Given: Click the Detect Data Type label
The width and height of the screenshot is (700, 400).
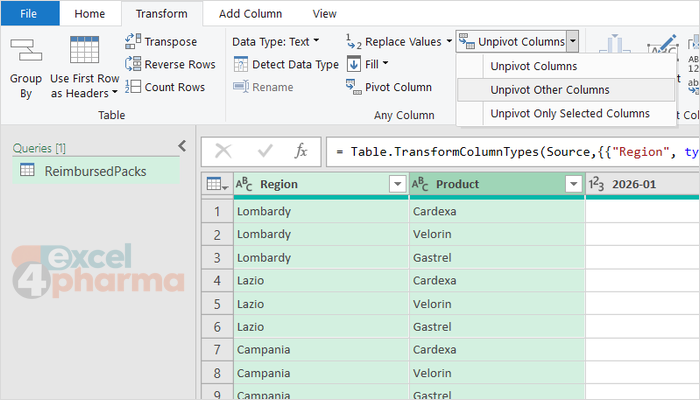Looking at the screenshot, I should [296, 65].
